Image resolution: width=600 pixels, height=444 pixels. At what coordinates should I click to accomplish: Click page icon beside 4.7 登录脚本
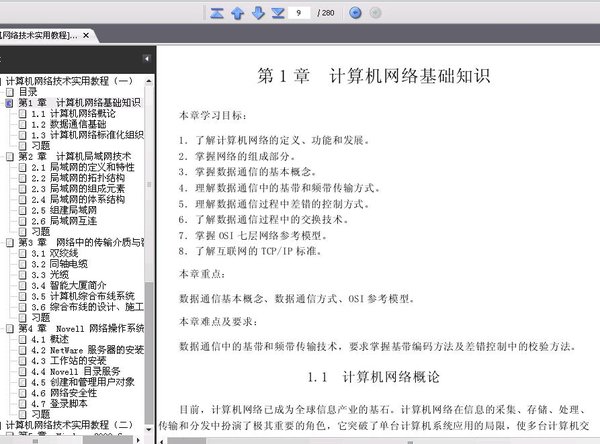point(23,404)
